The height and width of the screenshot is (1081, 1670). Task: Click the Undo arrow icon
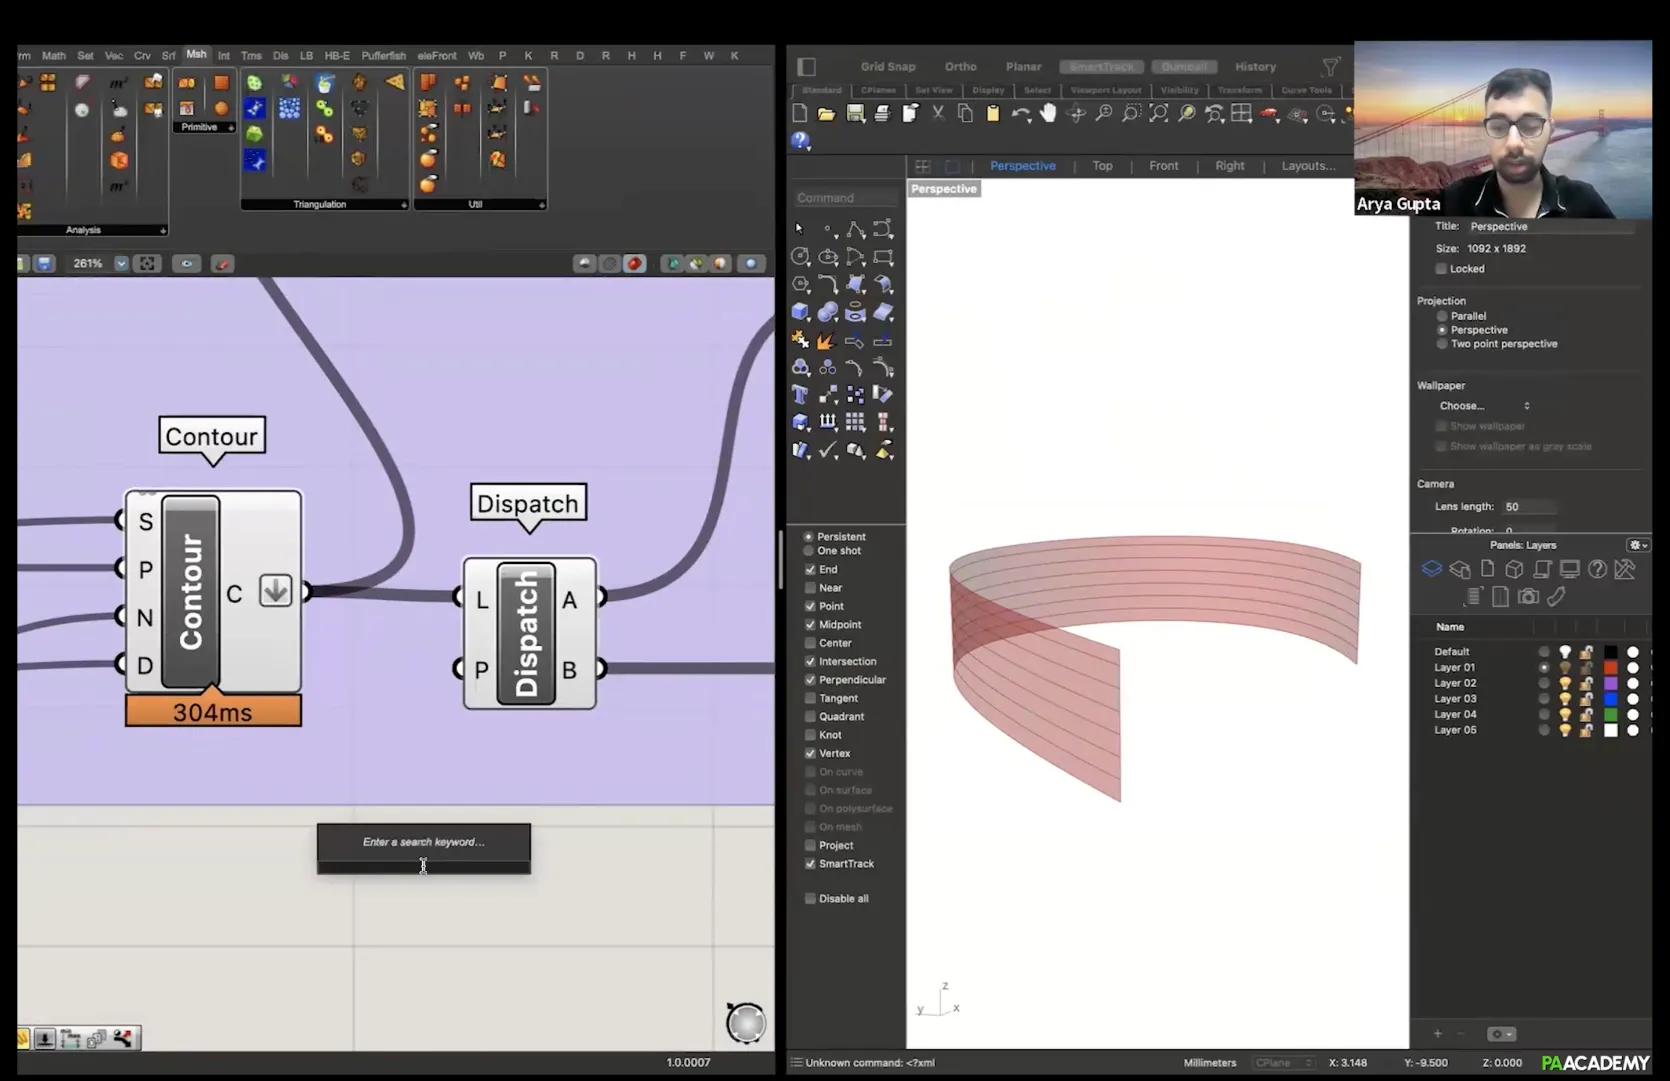pyautogui.click(x=1019, y=114)
